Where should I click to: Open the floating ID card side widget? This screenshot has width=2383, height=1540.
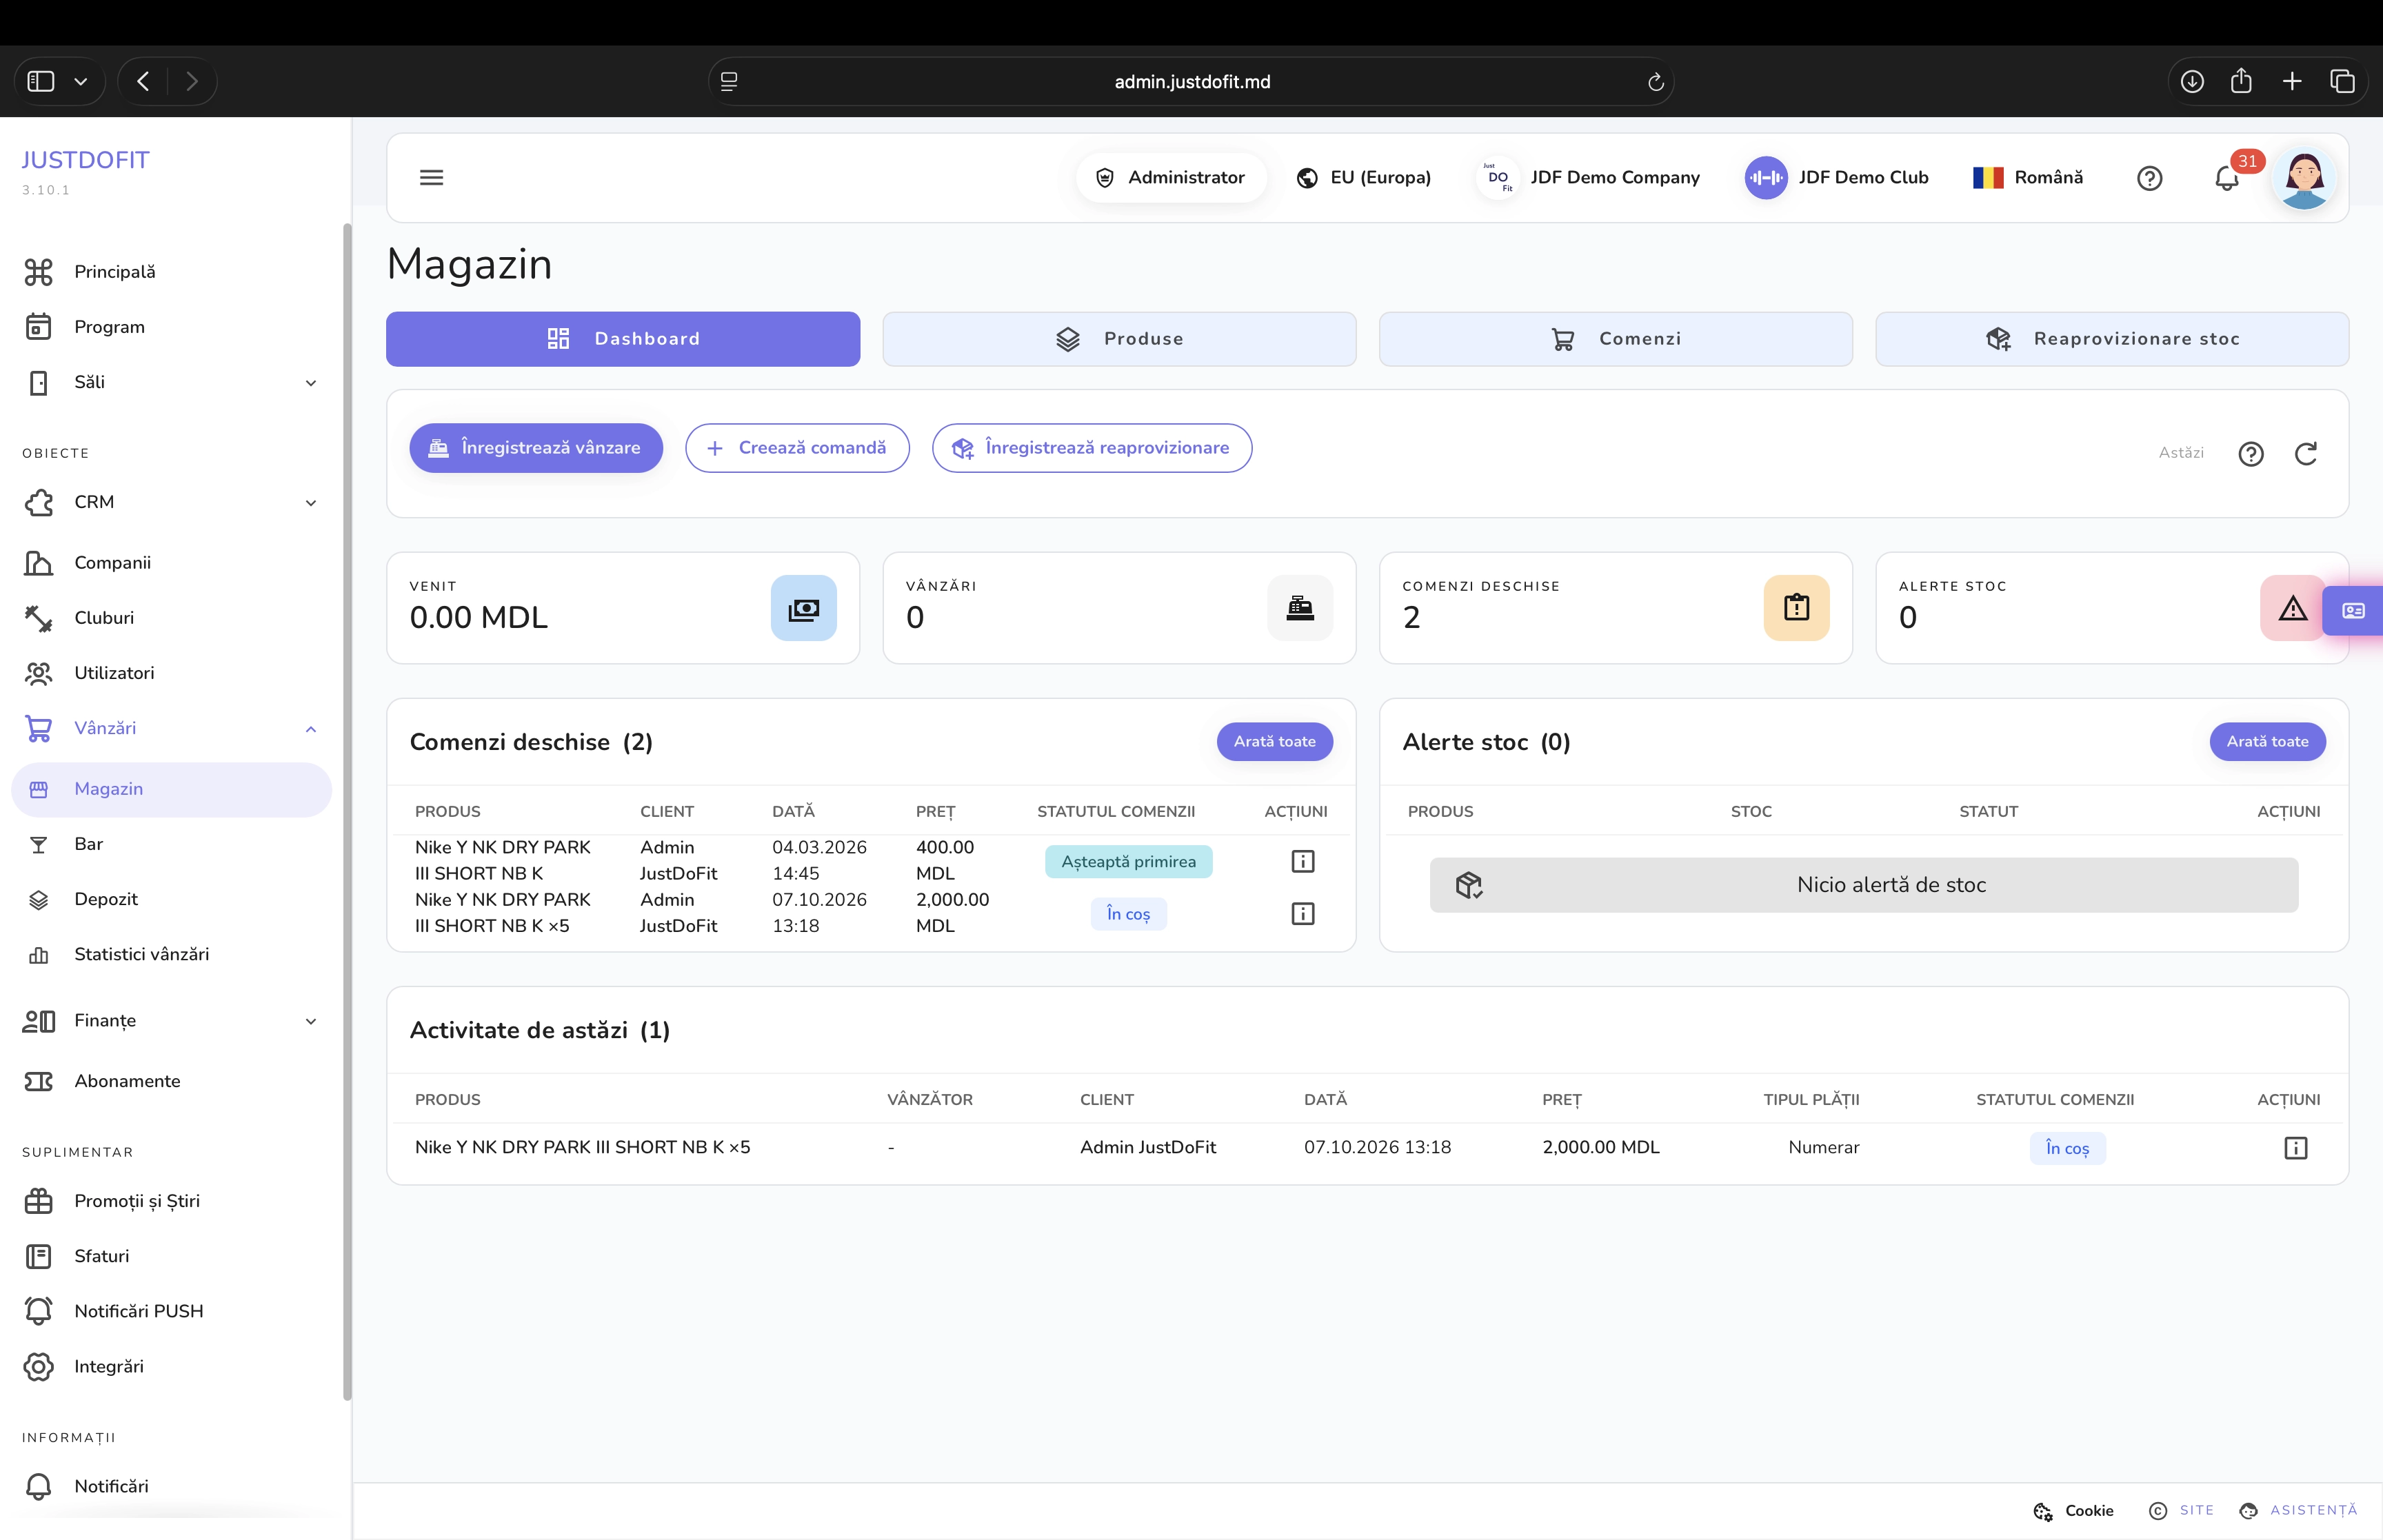click(2353, 610)
